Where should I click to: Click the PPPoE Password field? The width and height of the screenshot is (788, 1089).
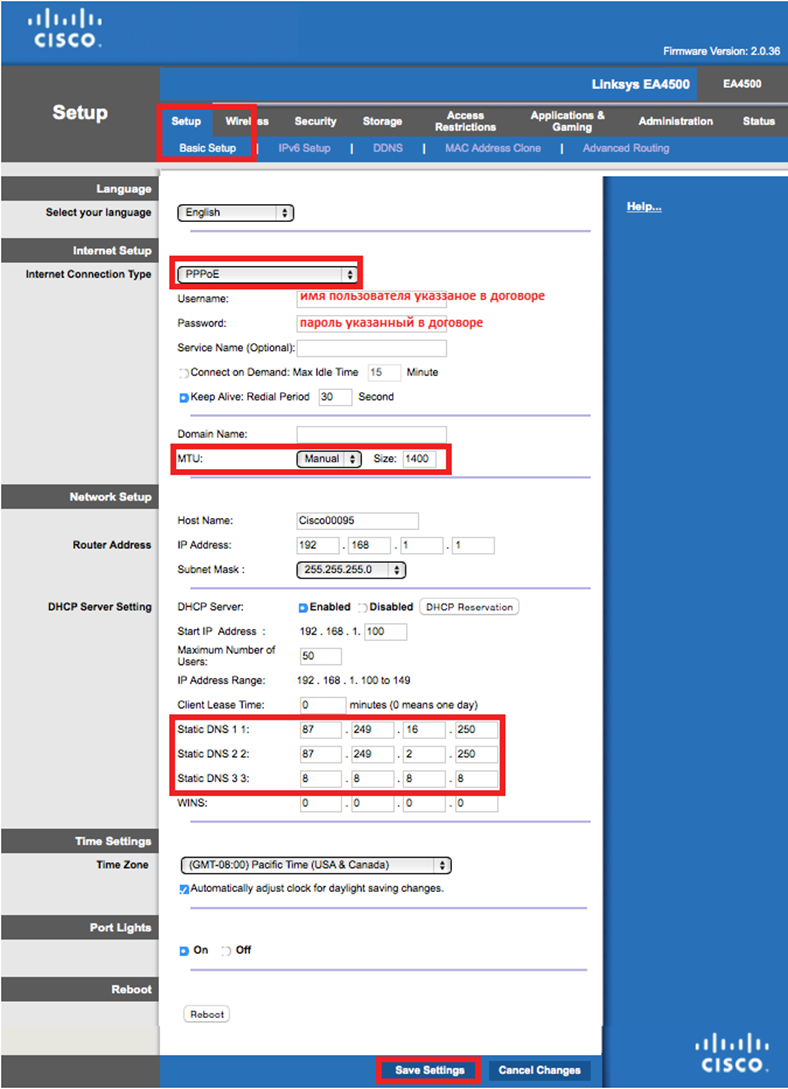click(x=371, y=324)
